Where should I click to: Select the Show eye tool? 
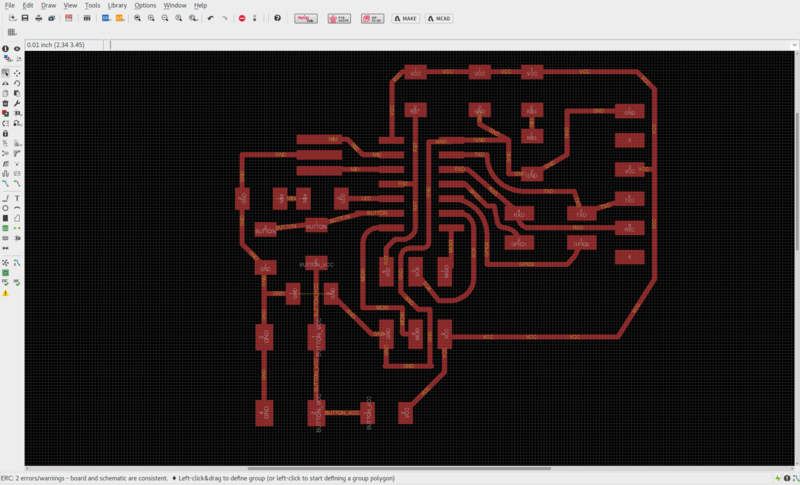17,48
